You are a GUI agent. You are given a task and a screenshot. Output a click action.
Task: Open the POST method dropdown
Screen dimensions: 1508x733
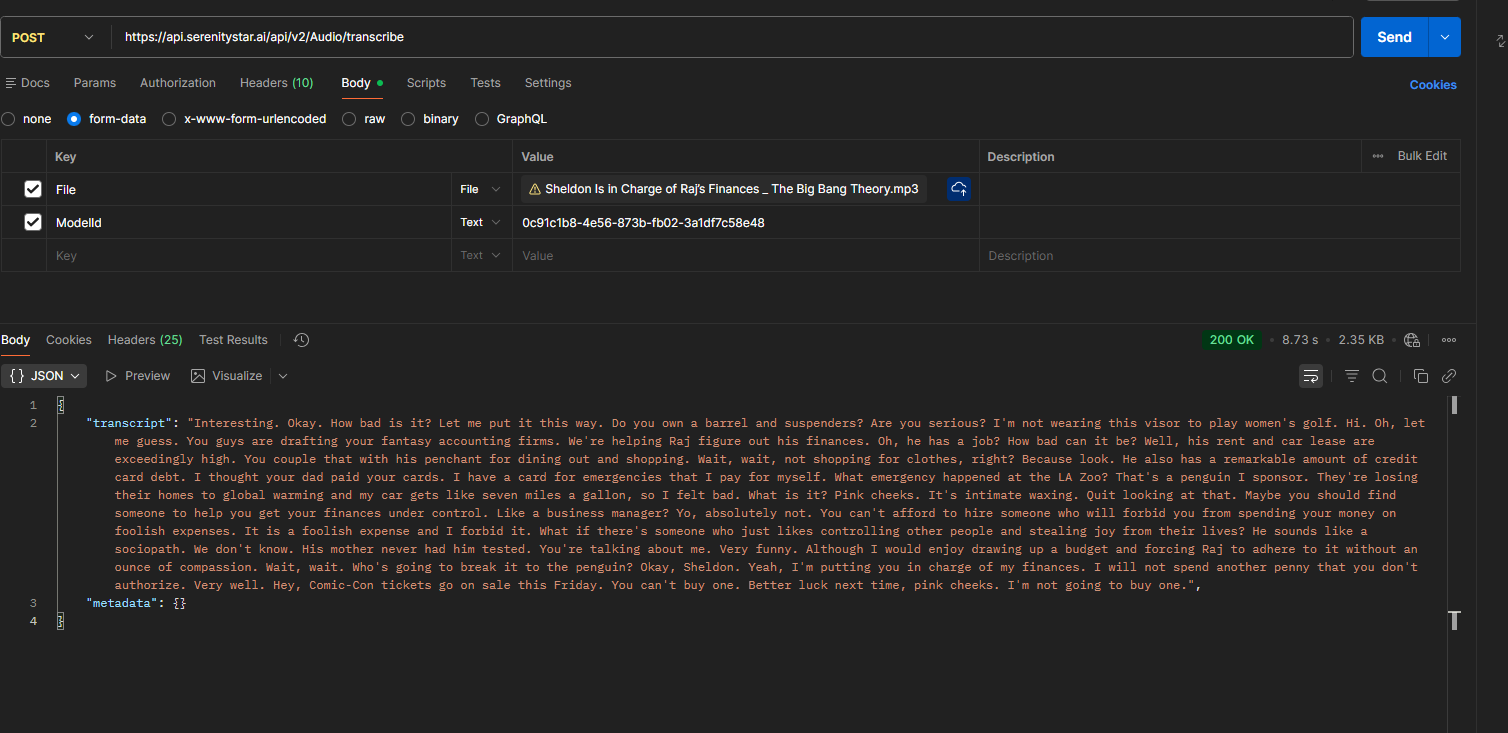pyautogui.click(x=53, y=37)
